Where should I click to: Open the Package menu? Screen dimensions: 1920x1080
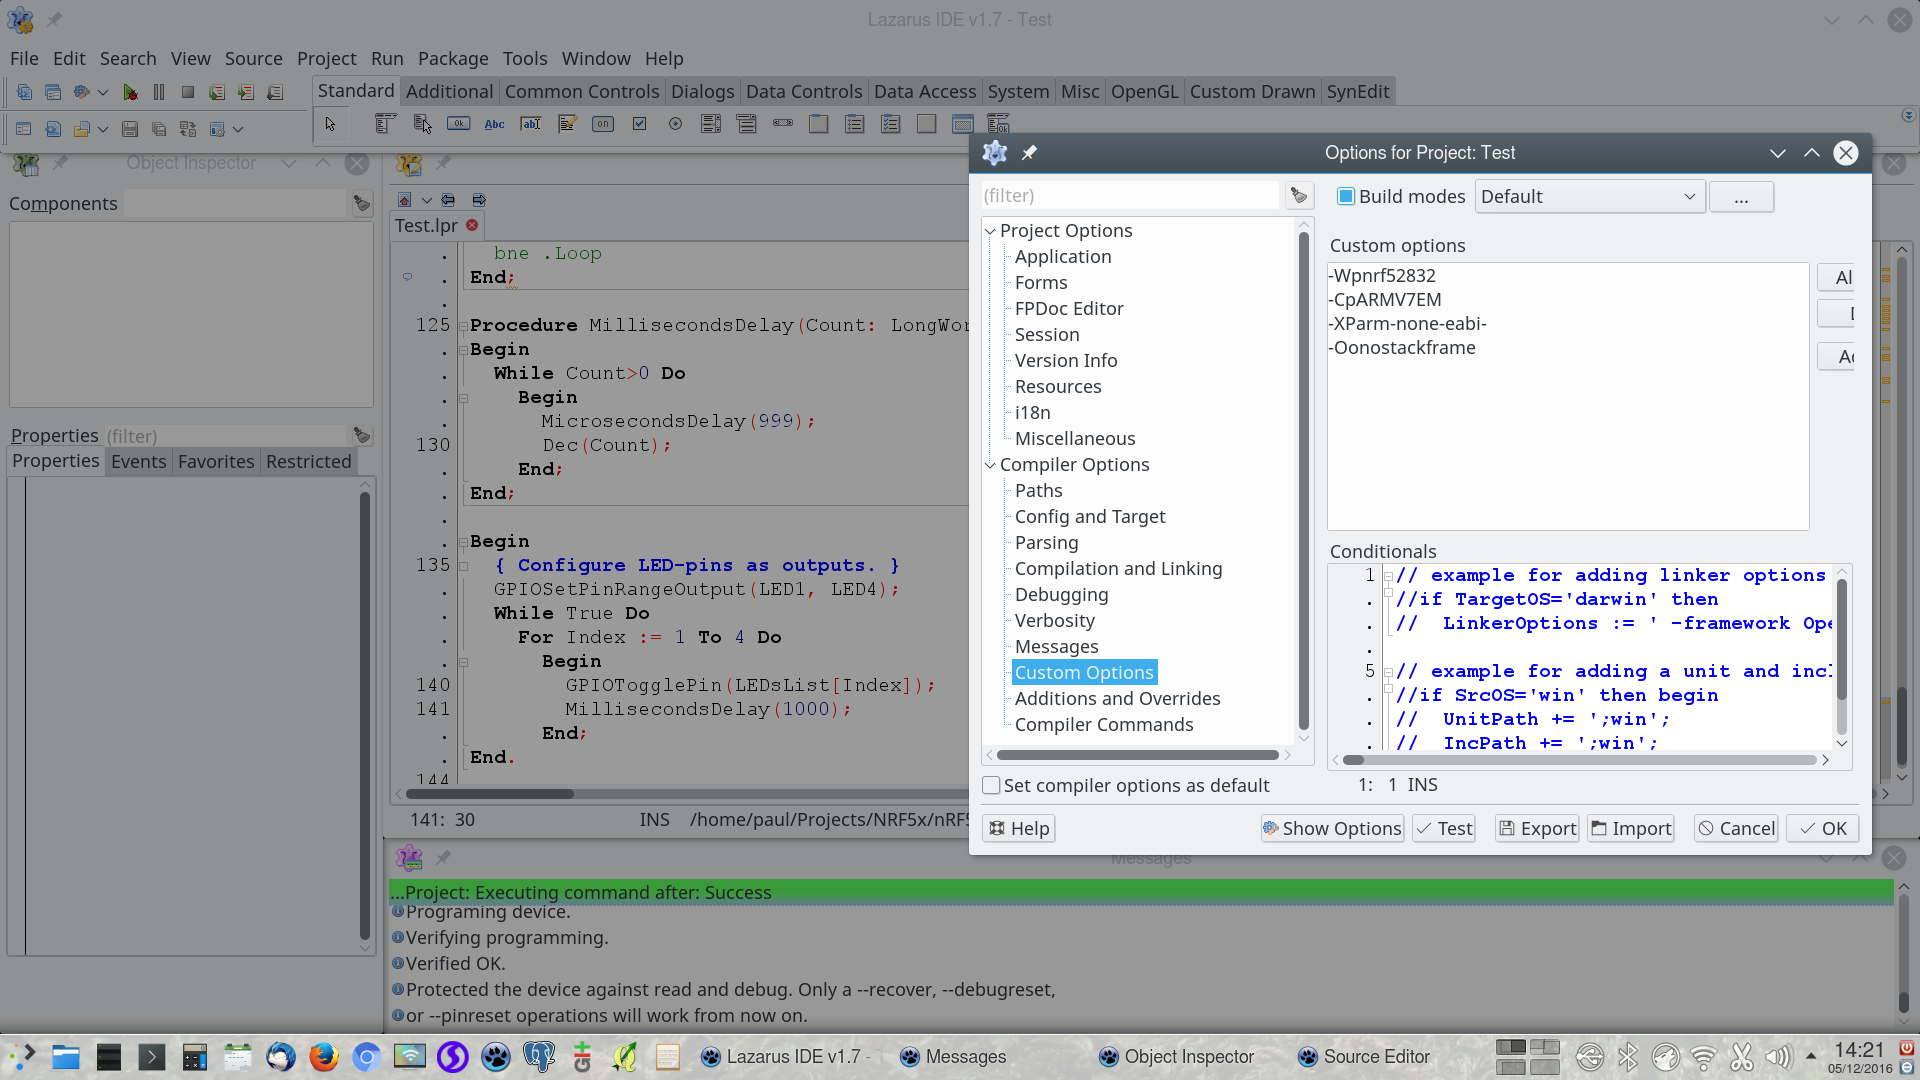(x=453, y=59)
